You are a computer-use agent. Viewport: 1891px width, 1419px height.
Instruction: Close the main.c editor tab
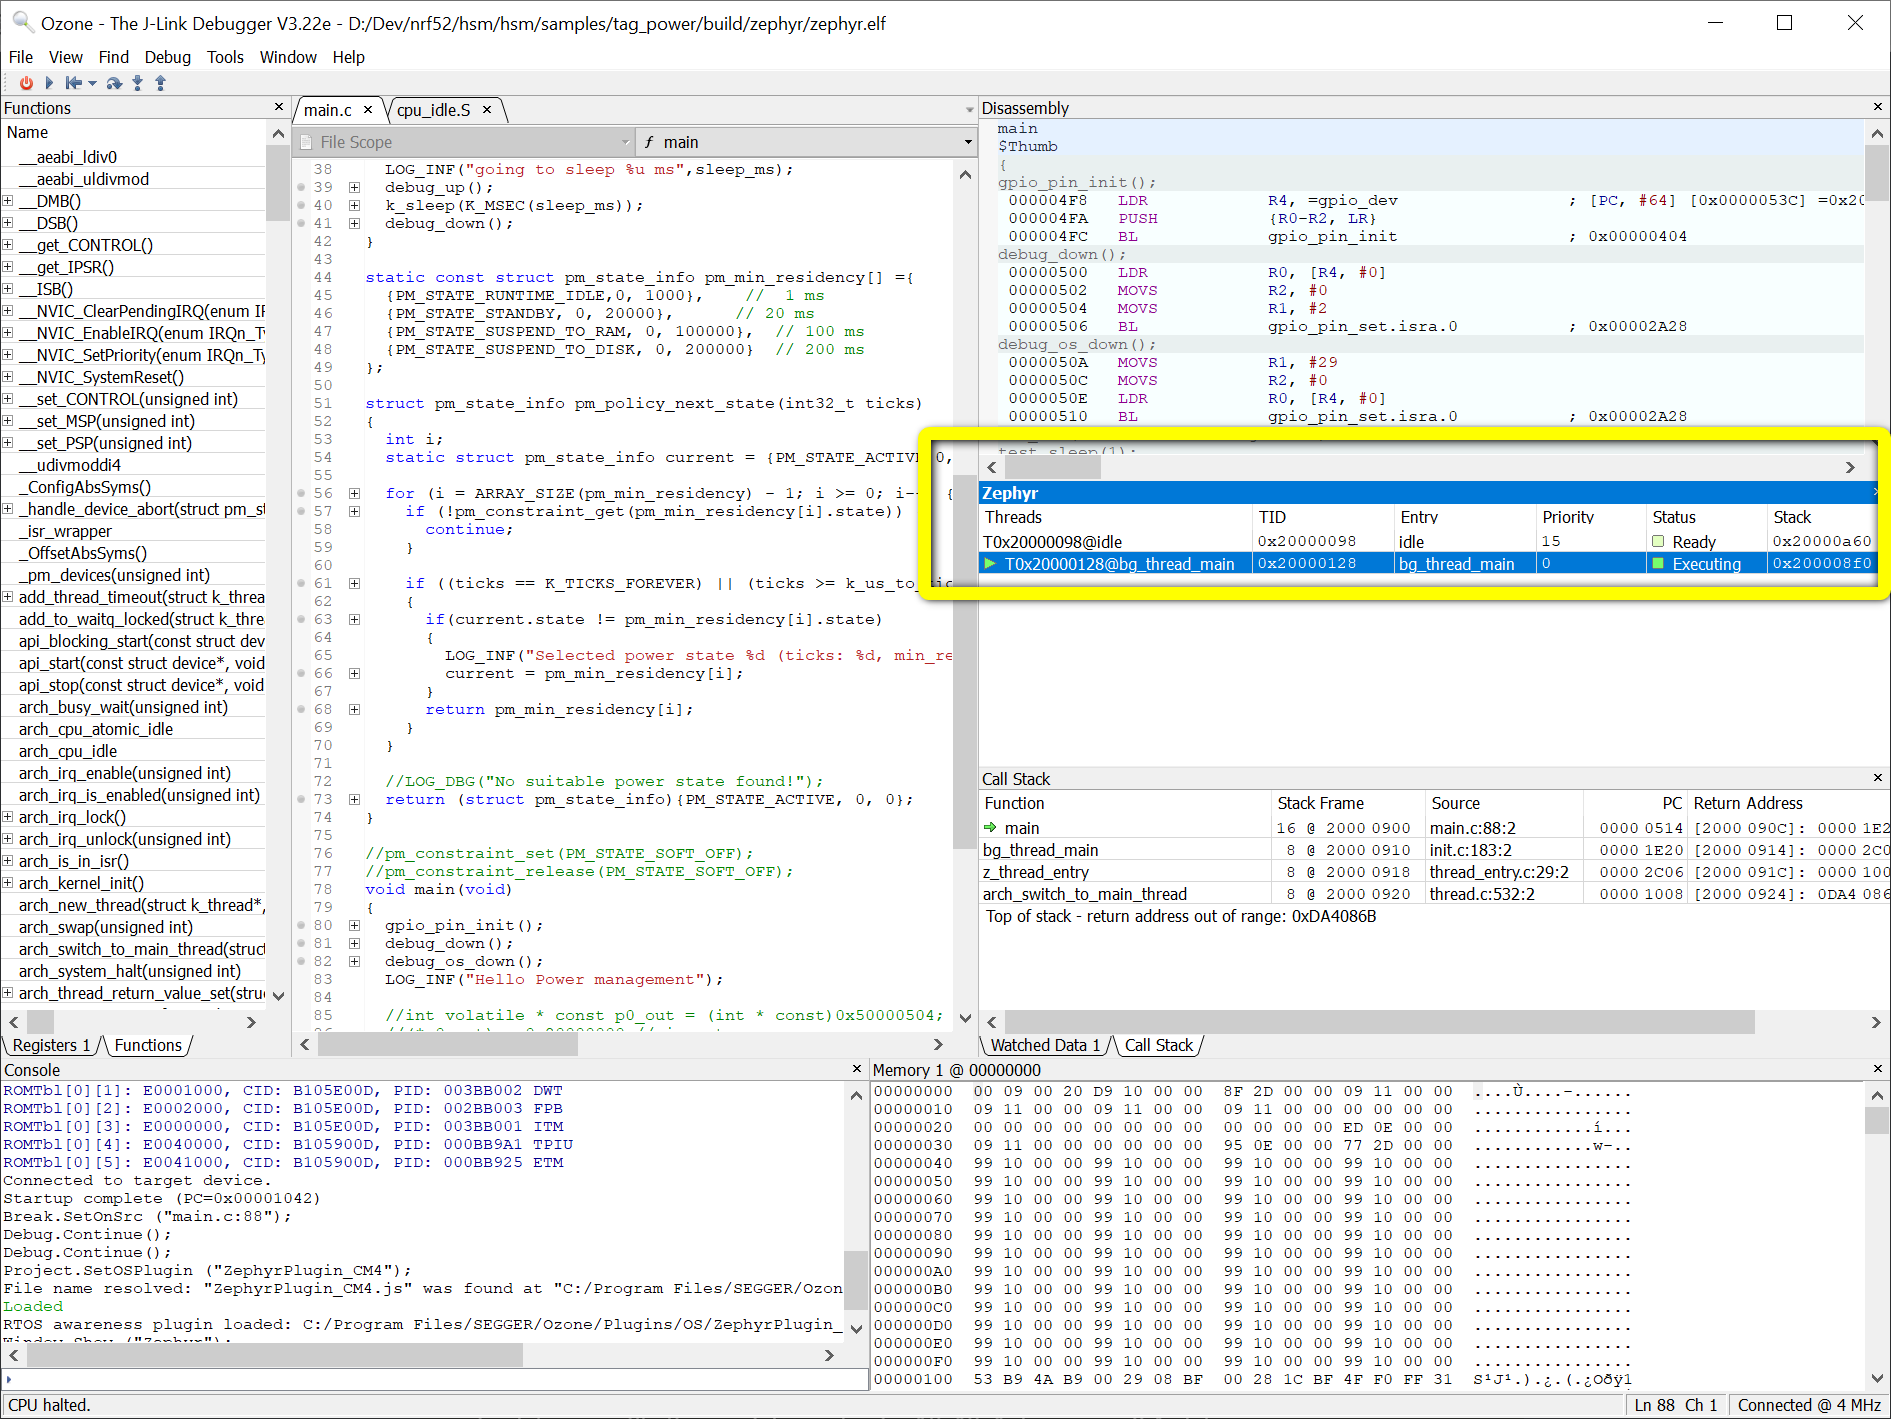(x=368, y=110)
